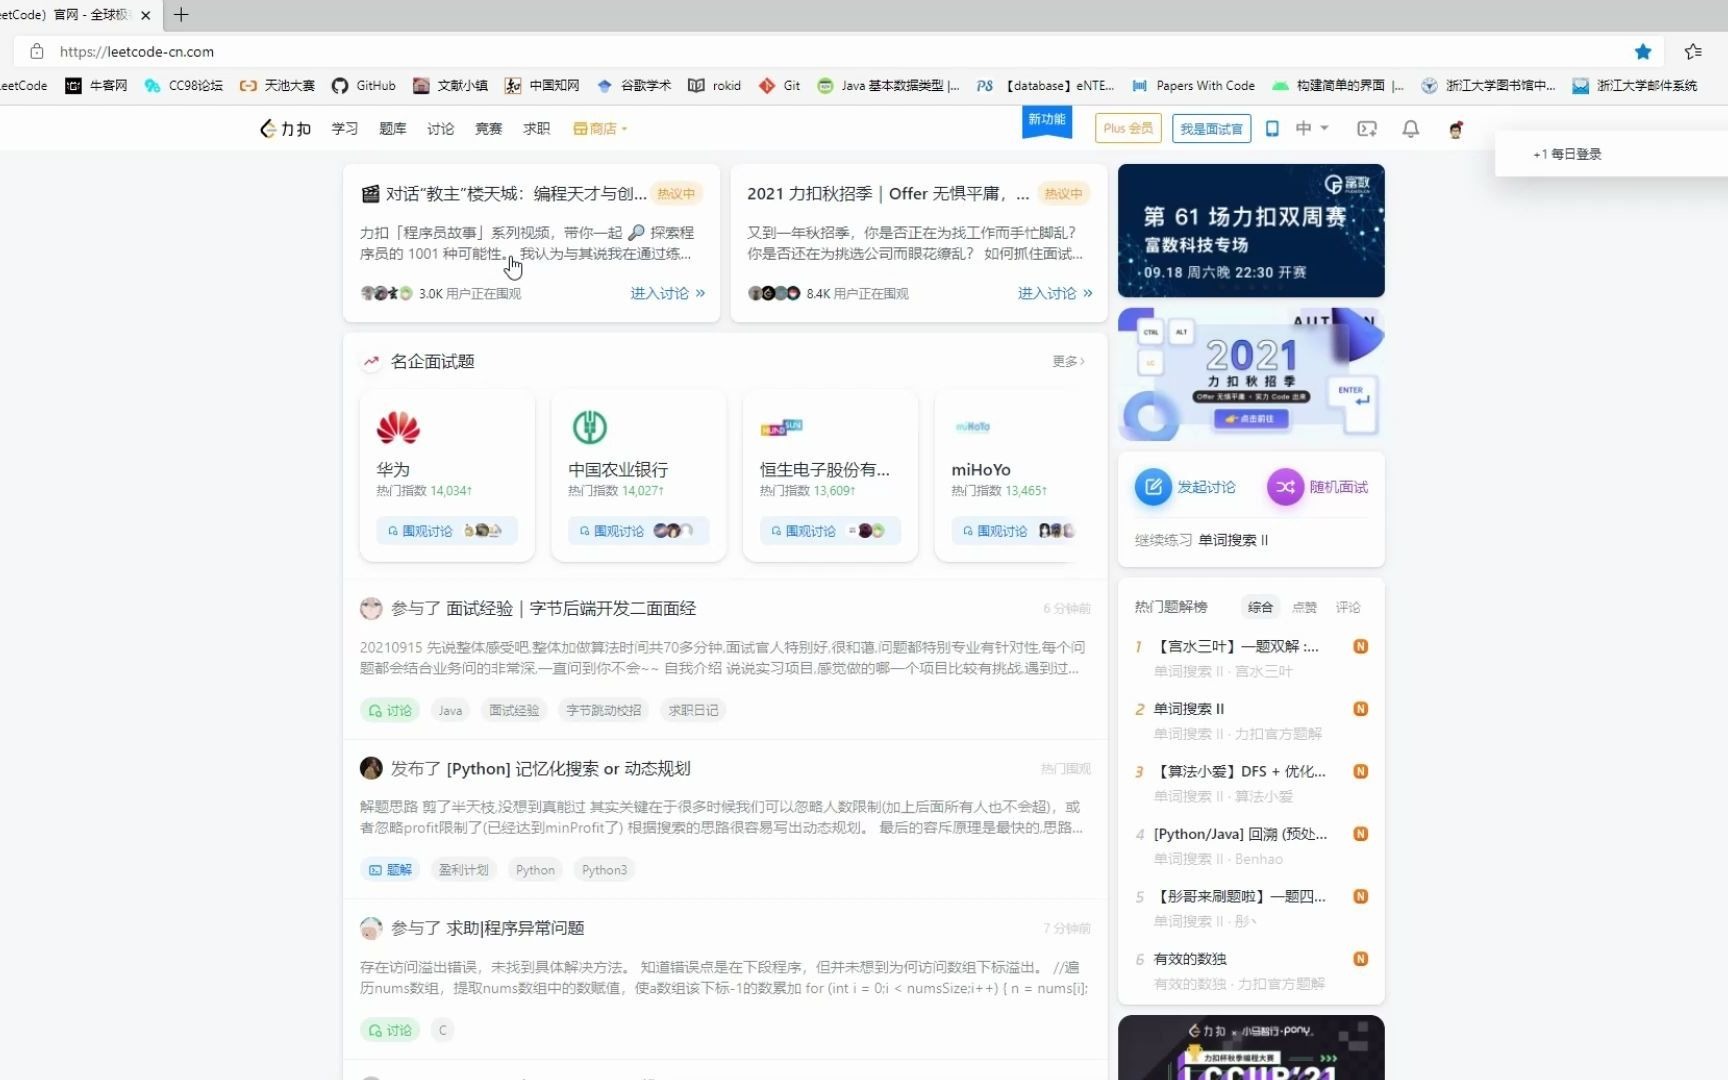Open the GitHub bookmark
Image resolution: width=1728 pixels, height=1080 pixels.
point(364,86)
